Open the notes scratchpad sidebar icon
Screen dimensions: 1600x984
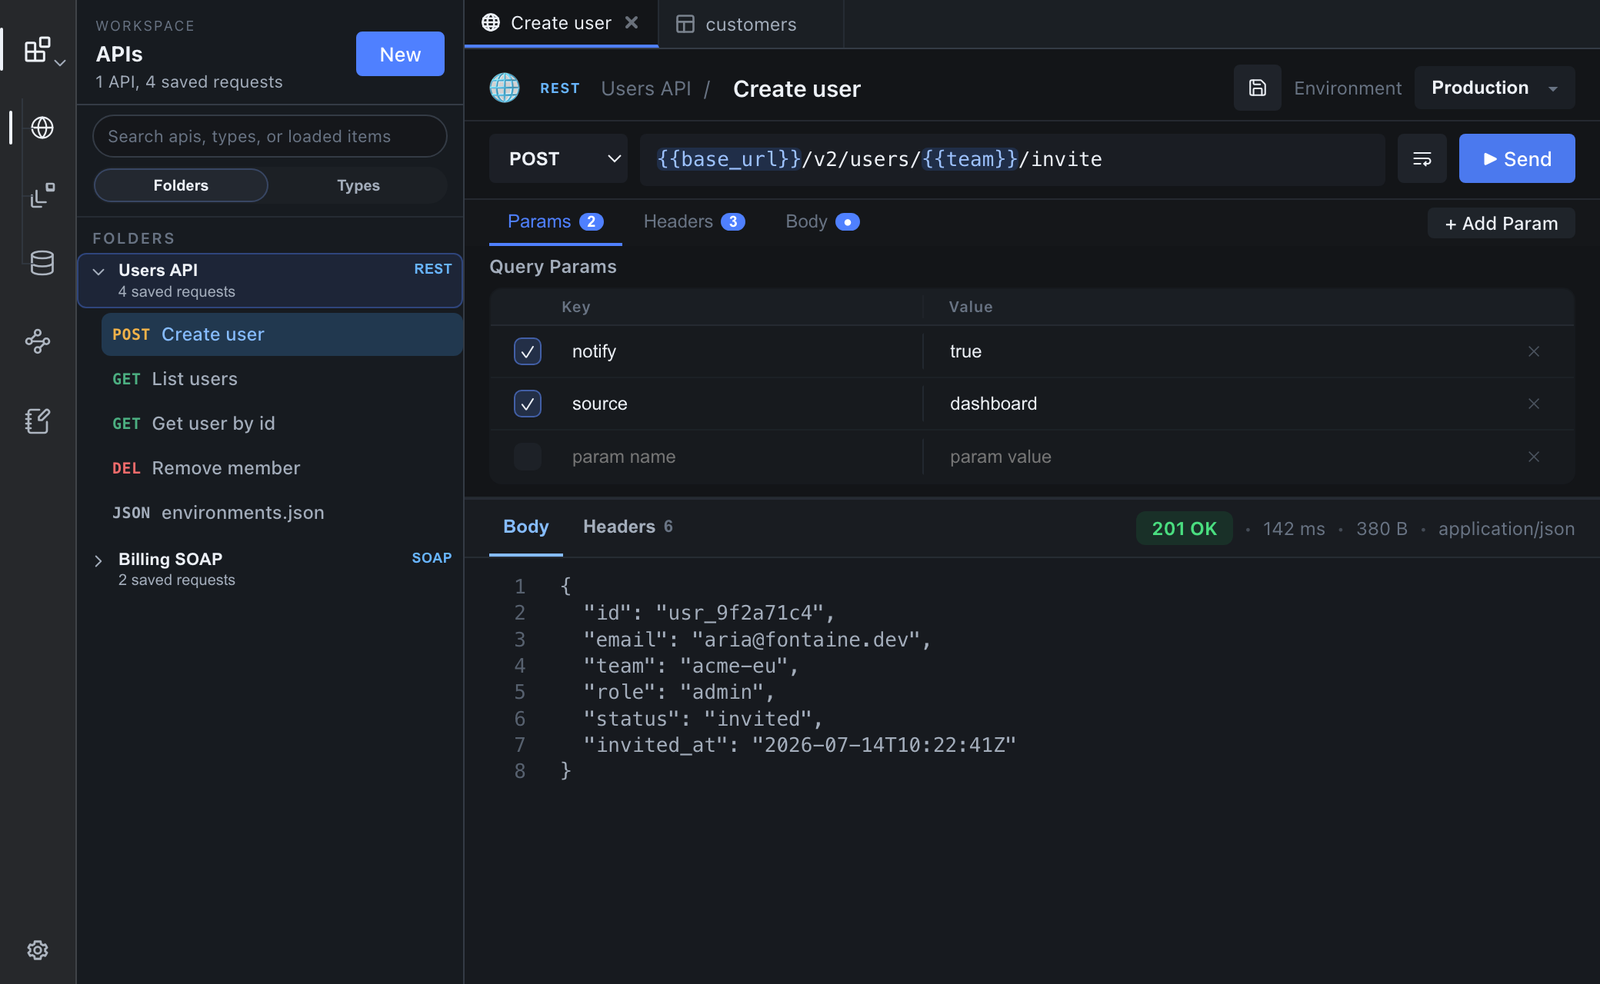point(38,421)
